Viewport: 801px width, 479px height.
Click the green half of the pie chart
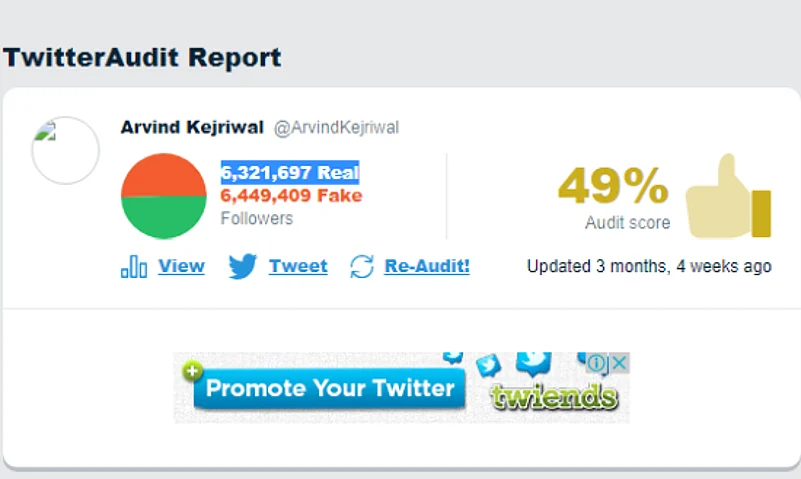pos(164,218)
